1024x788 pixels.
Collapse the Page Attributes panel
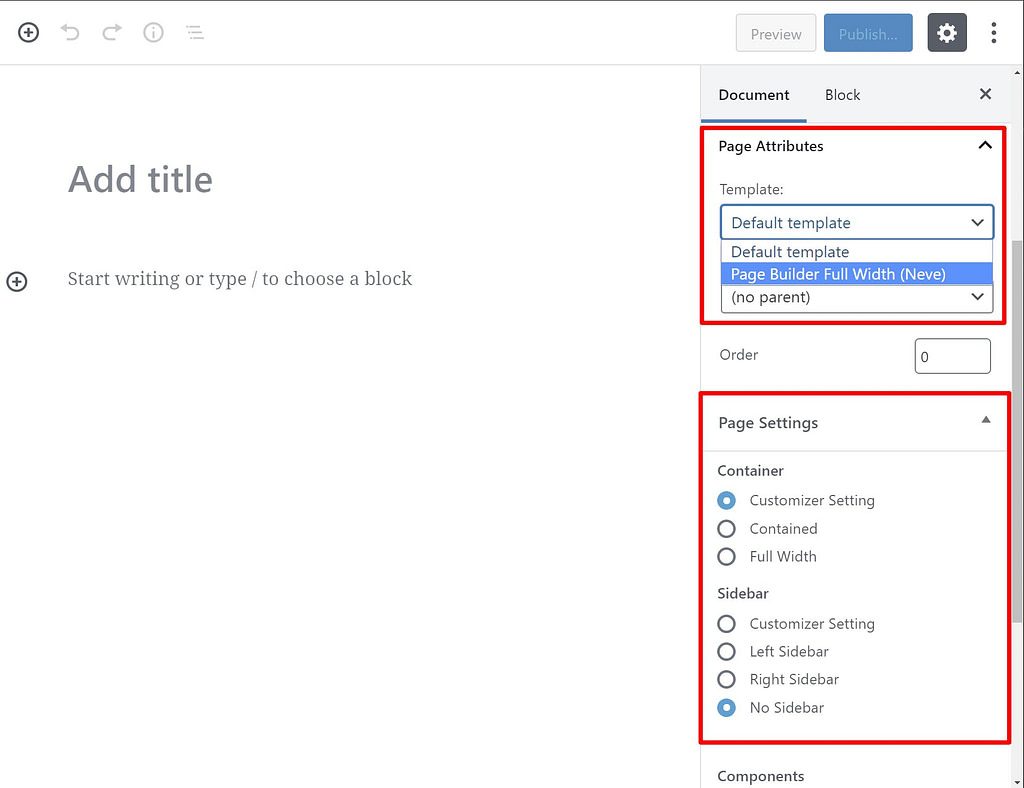(985, 145)
